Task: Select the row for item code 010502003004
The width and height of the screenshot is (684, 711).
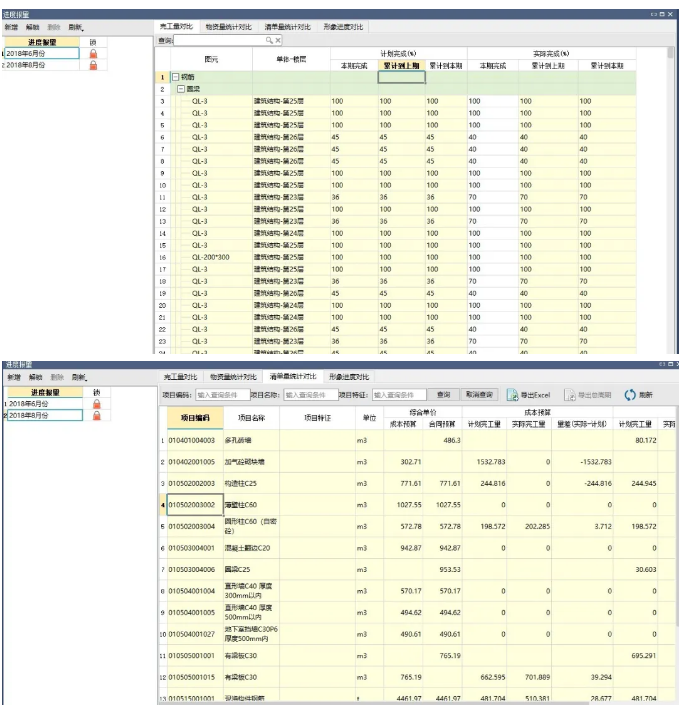Action: [x=417, y=526]
